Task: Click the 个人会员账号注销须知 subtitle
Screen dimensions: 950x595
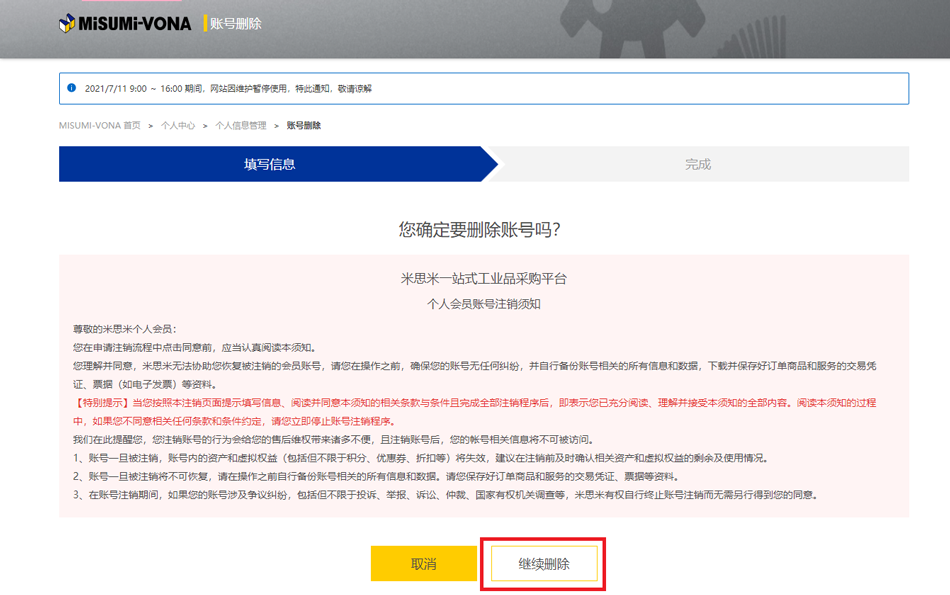Action: point(484,304)
